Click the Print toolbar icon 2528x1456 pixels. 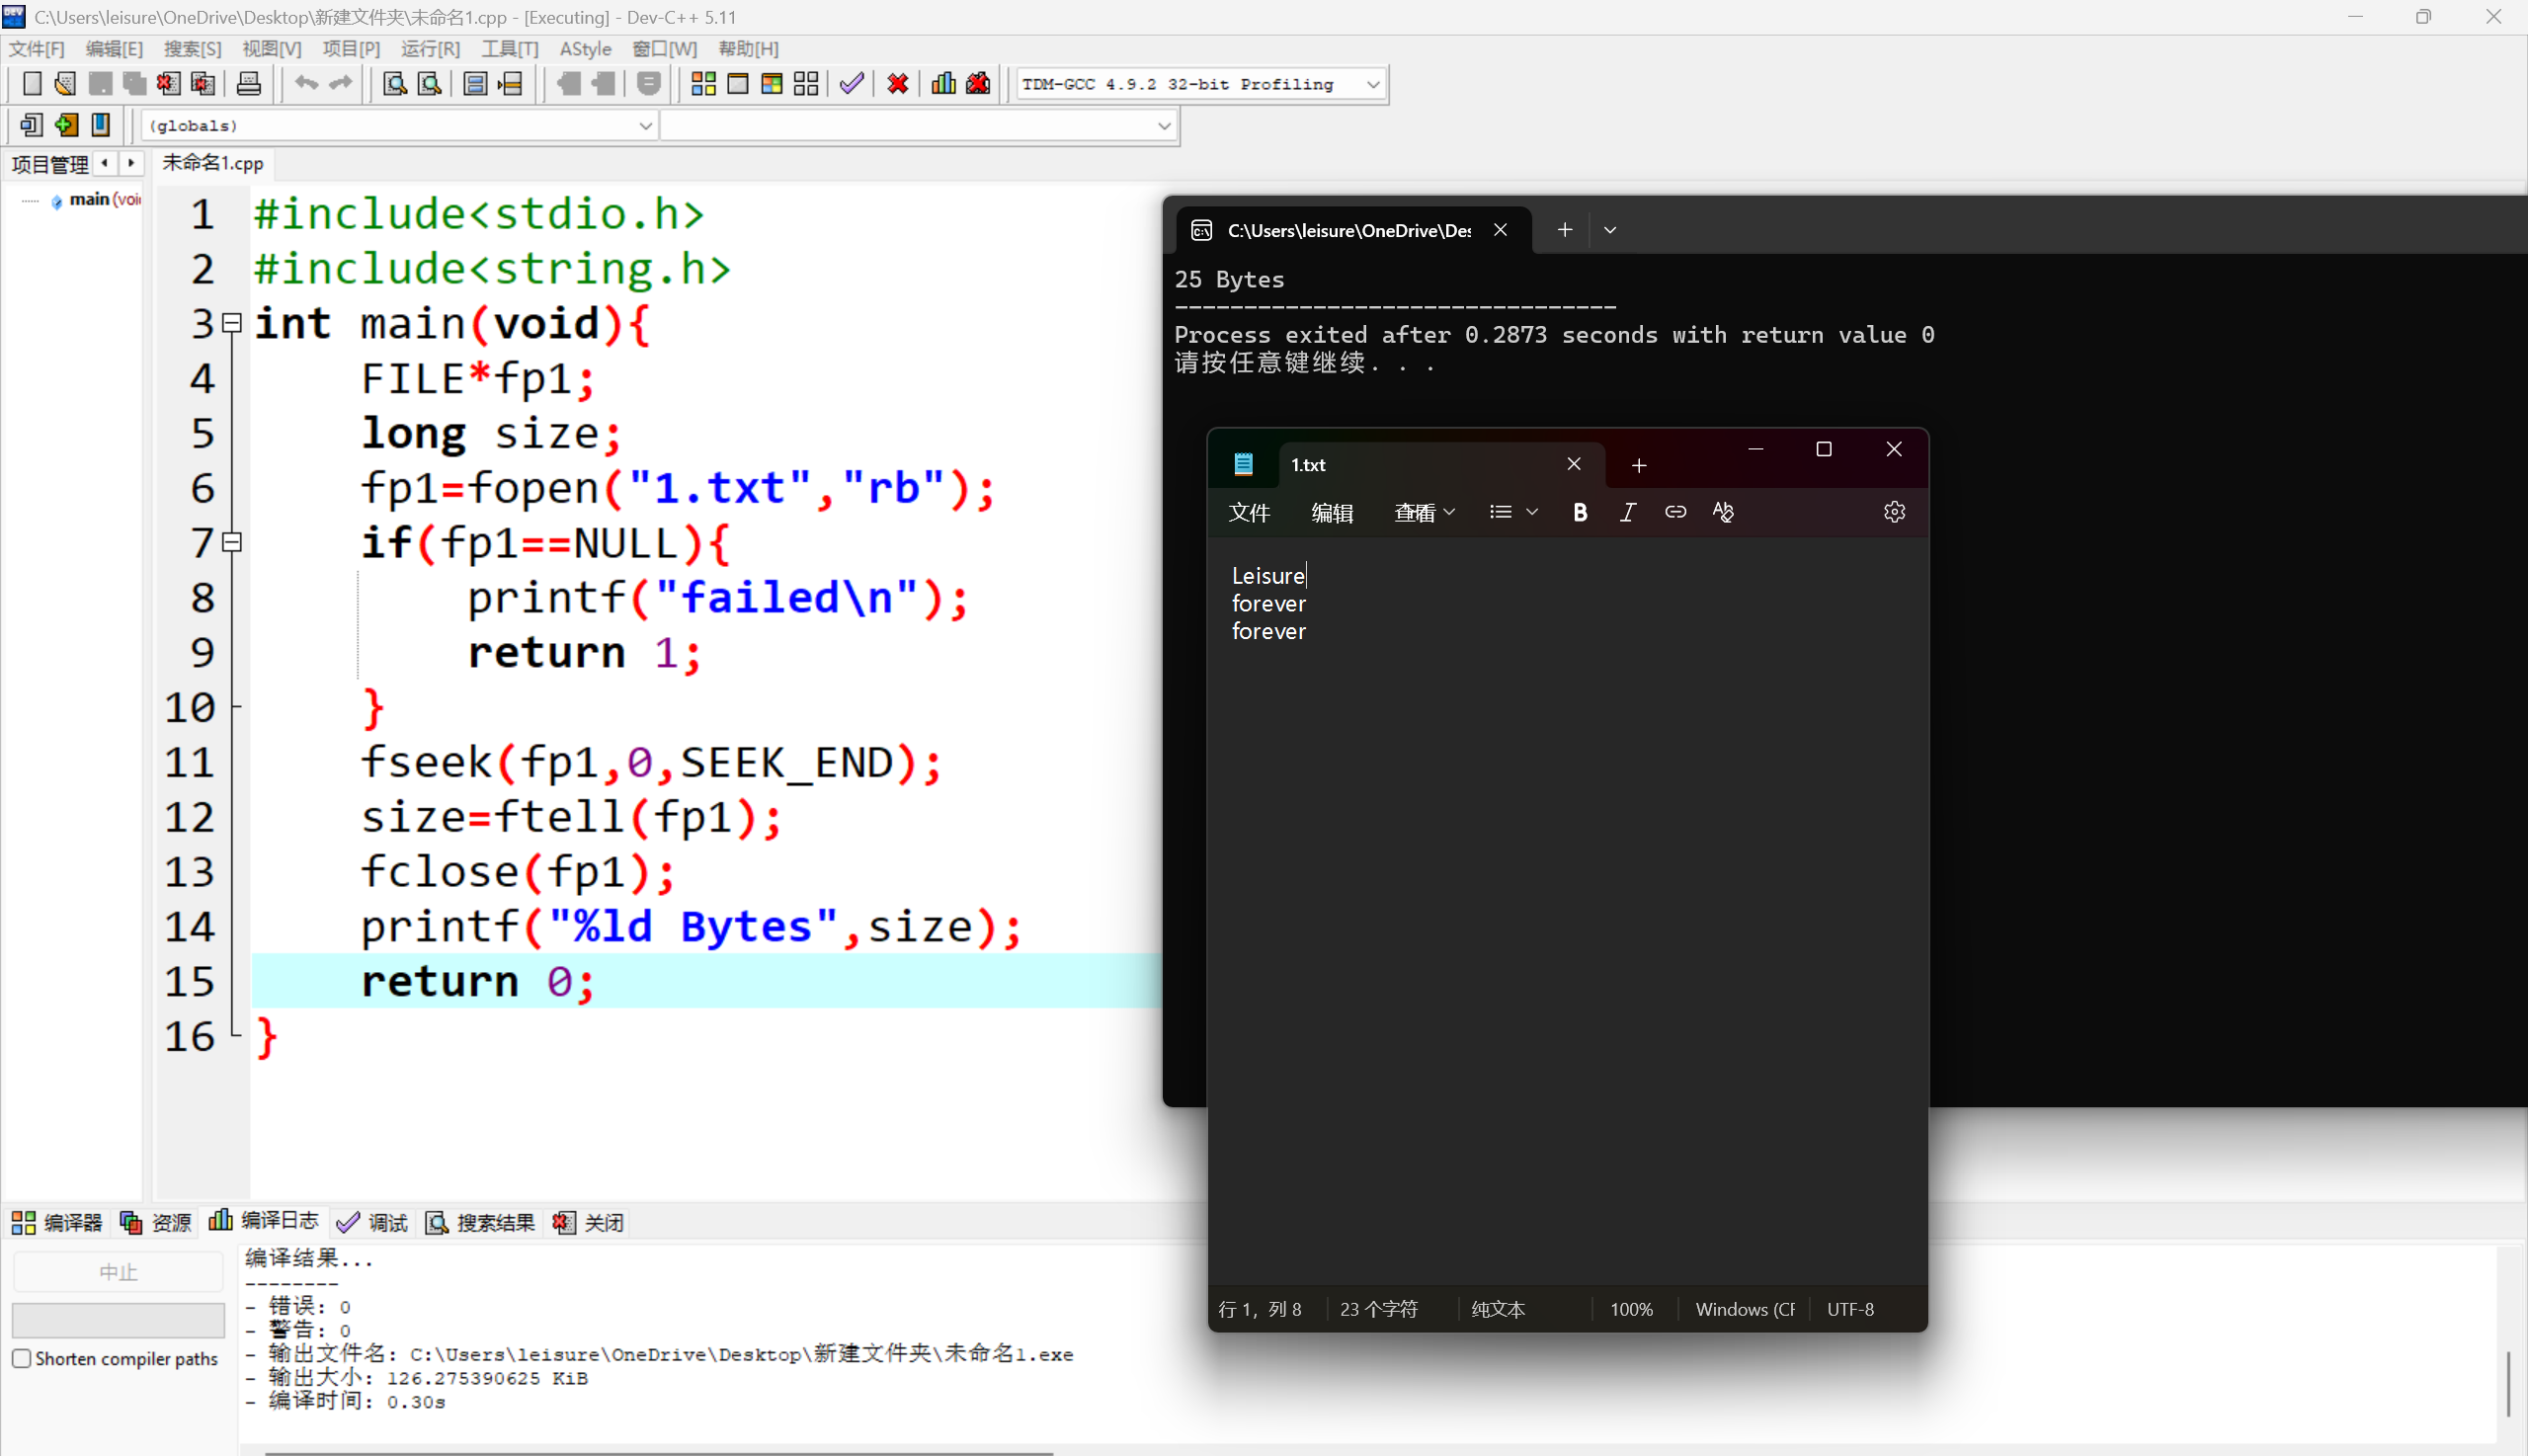(x=249, y=84)
